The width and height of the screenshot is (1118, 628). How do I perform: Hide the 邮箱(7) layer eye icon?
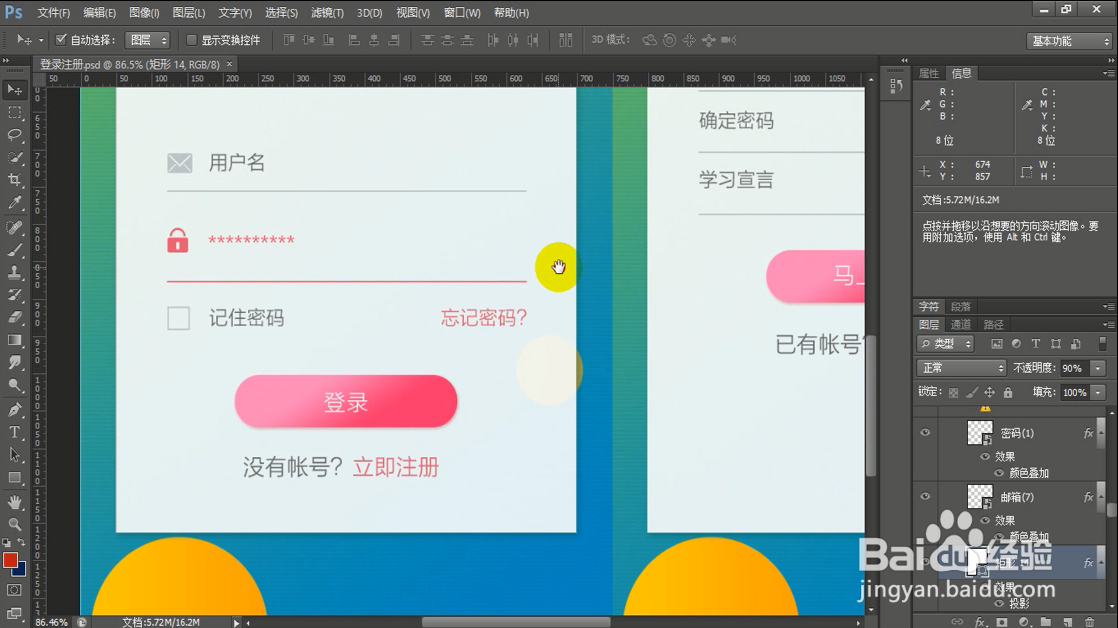(x=925, y=497)
